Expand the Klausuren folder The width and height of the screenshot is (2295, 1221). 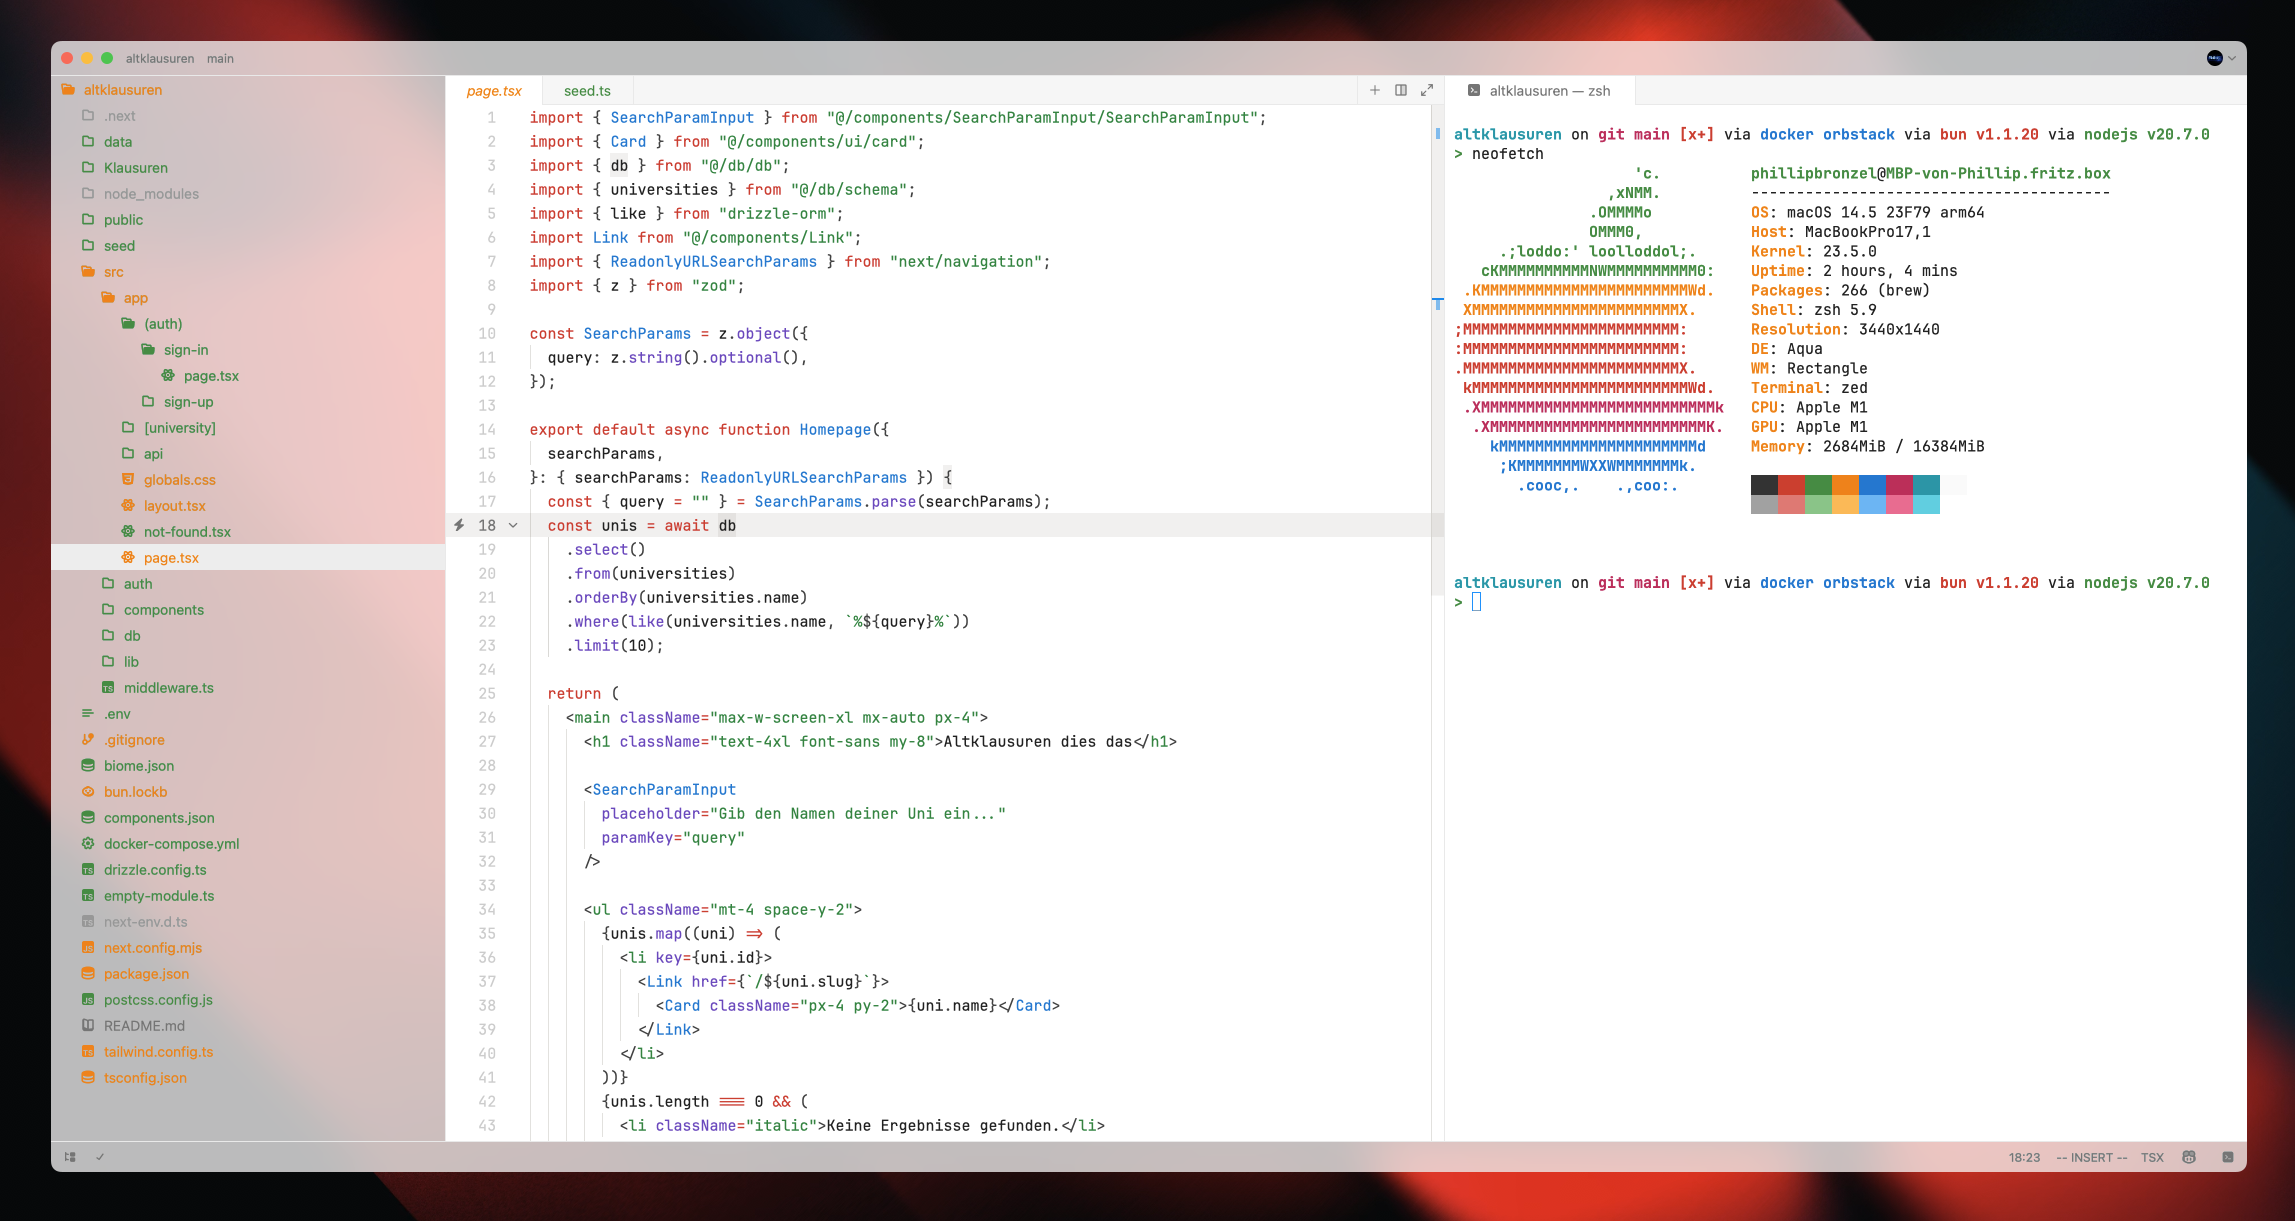click(248, 168)
